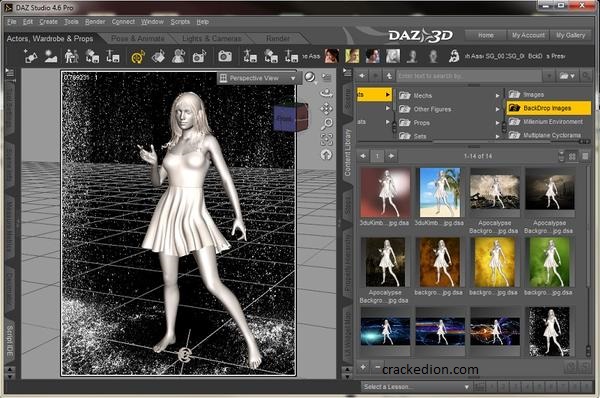Open the Content Library side tab
The height and width of the screenshot is (398, 600).
(347, 152)
